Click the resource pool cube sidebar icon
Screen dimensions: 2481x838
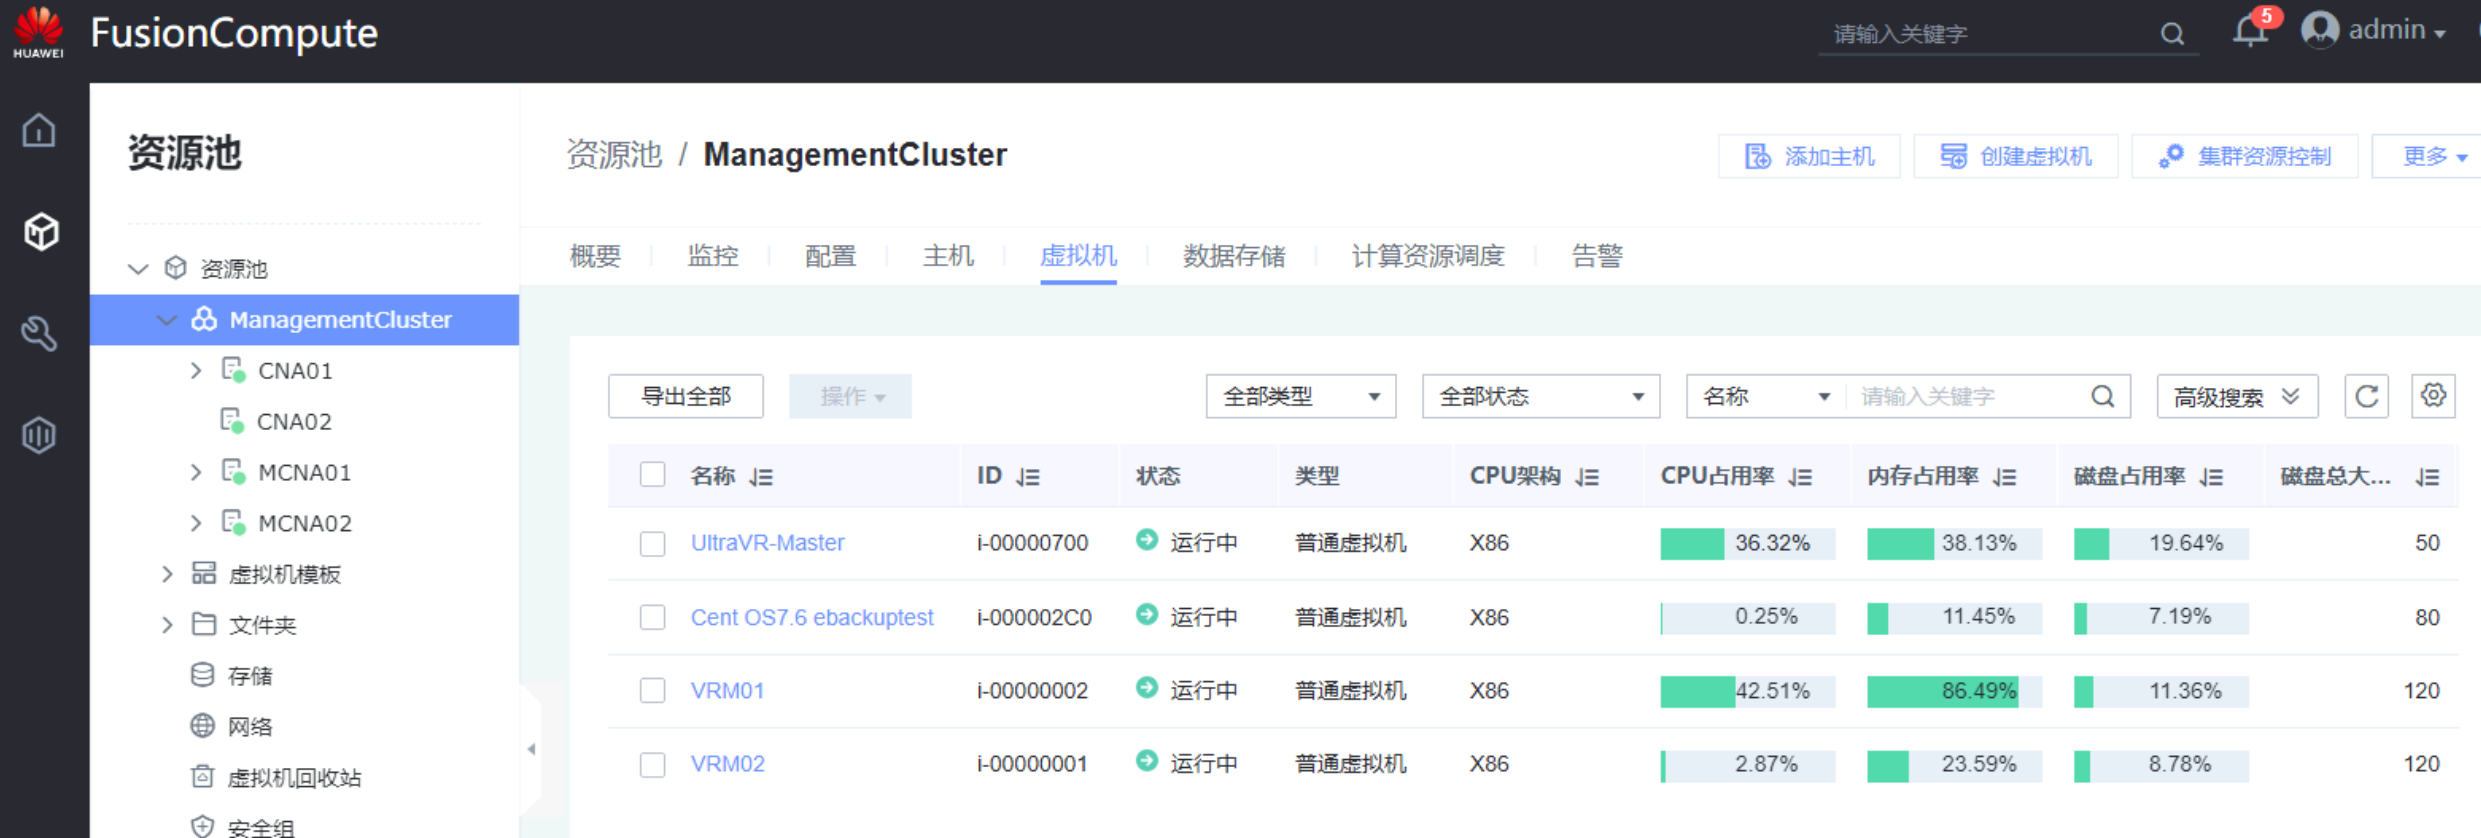(41, 232)
